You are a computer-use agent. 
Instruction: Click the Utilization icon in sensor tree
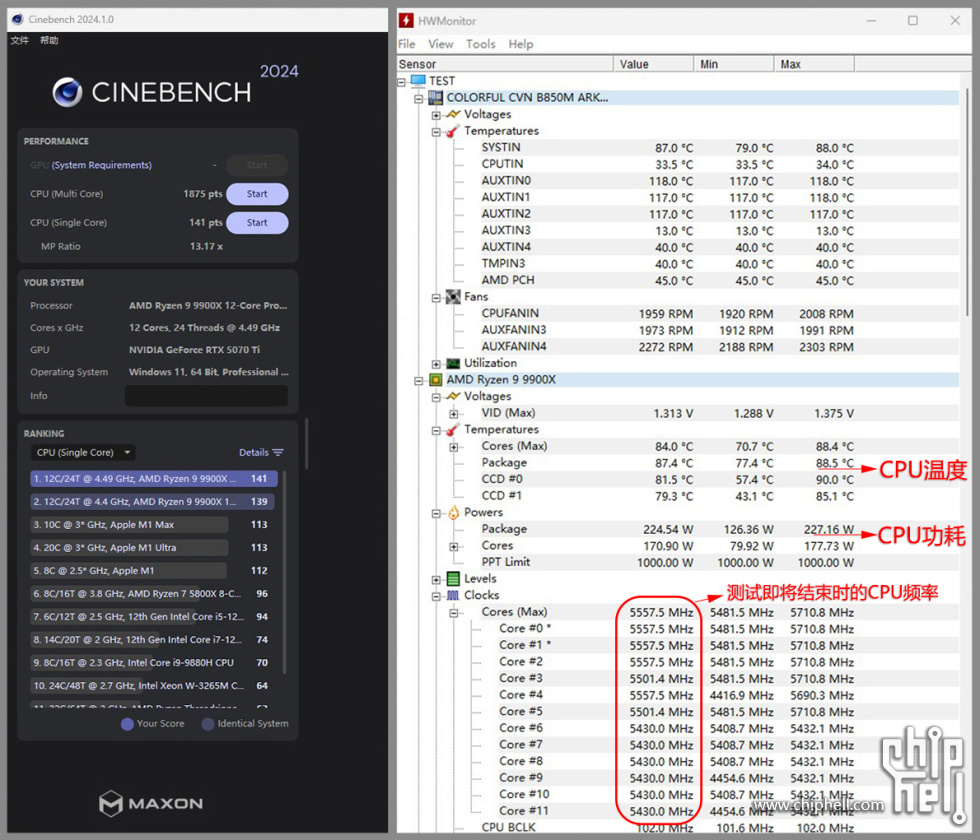(x=453, y=363)
